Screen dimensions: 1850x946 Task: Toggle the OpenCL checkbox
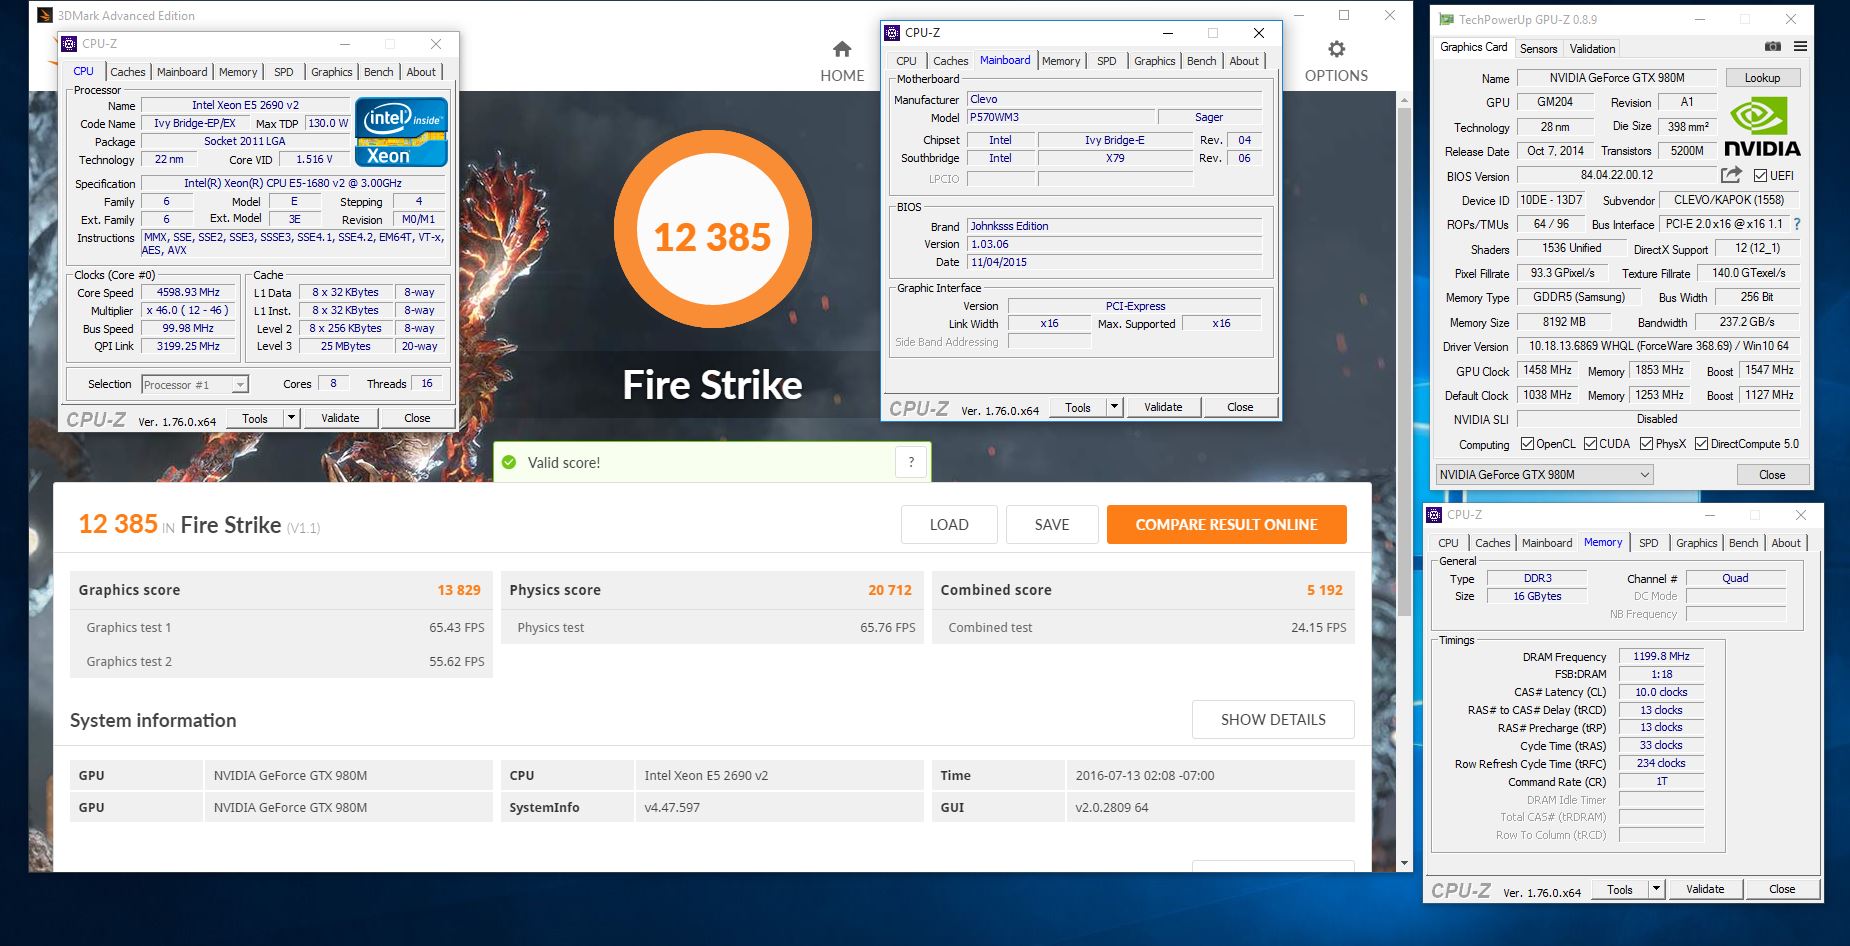tap(1527, 444)
